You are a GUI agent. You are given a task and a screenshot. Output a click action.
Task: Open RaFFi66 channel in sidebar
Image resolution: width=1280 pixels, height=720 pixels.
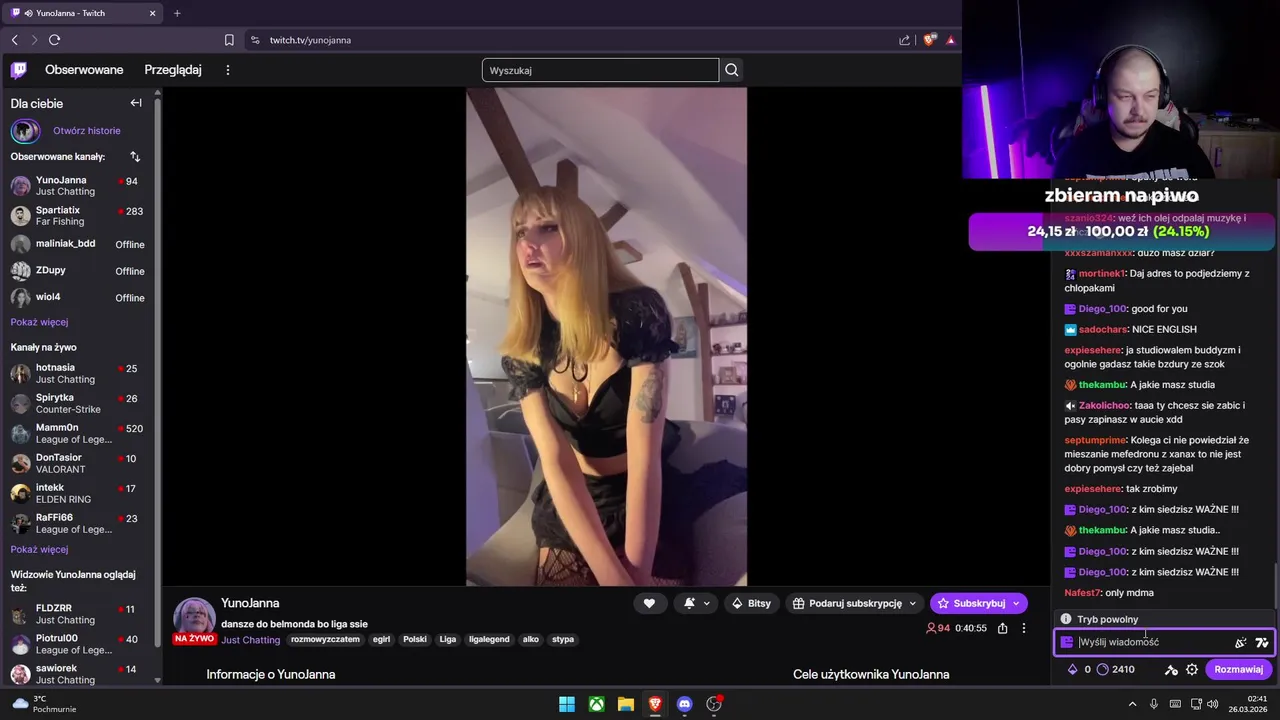coord(79,523)
